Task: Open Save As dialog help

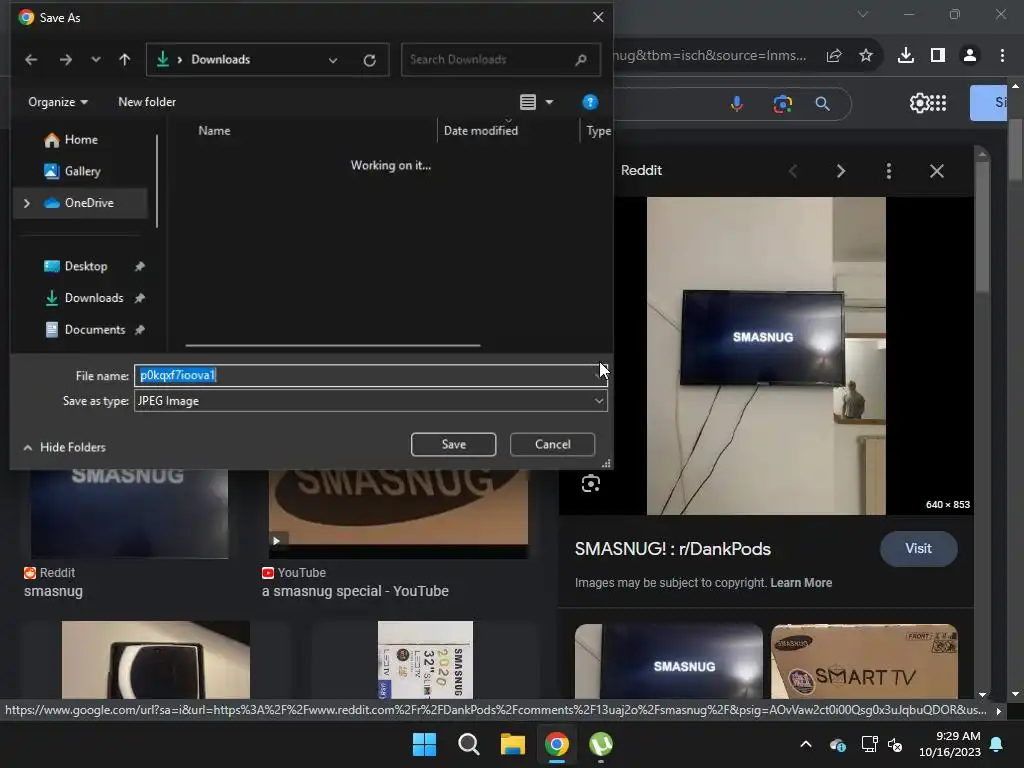Action: [590, 102]
